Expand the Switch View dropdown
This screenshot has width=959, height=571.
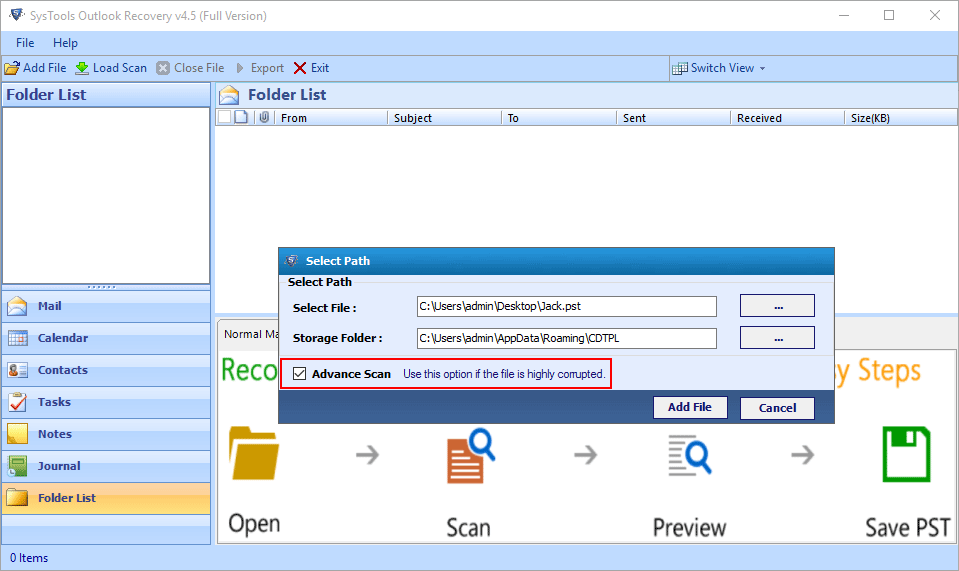tap(720, 68)
